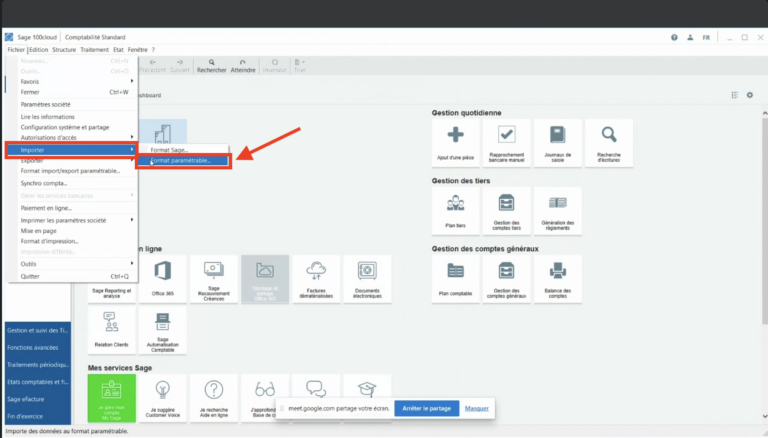The width and height of the screenshot is (768, 438).
Task: Open Factures dématérialisées tile
Action: [316, 279]
